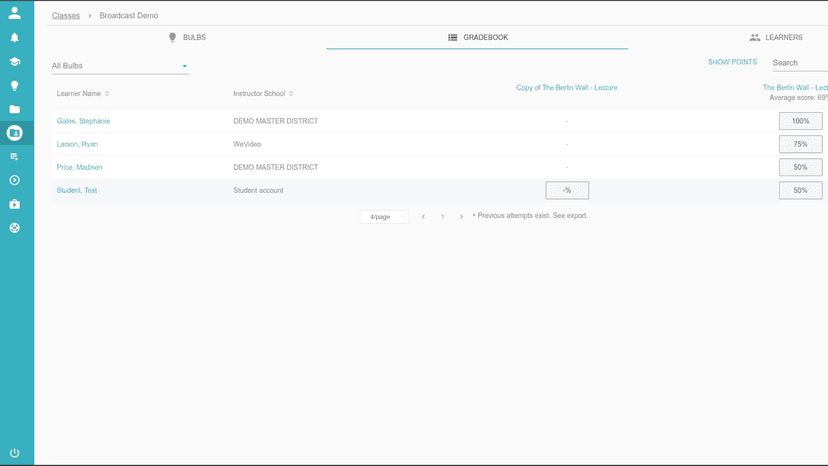Open the user profile icon in sidebar
The image size is (828, 466).
(14, 14)
